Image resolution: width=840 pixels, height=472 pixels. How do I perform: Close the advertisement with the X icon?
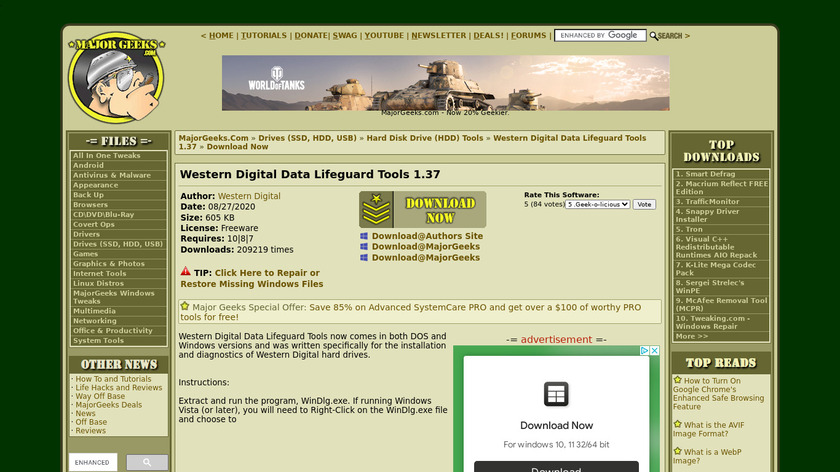[x=654, y=350]
